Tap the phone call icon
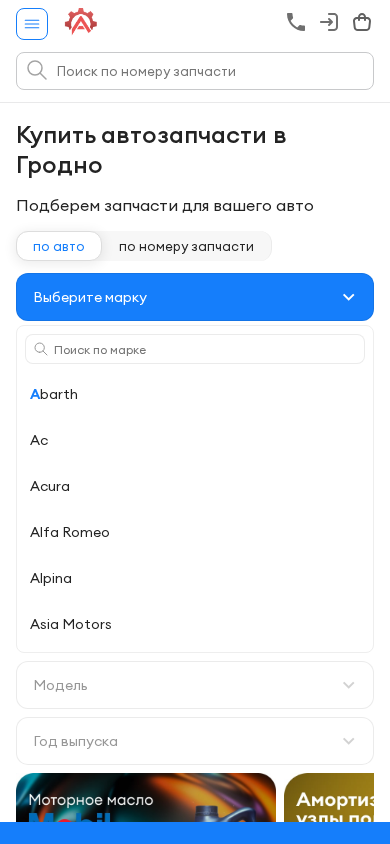This screenshot has height=844, width=390. pyautogui.click(x=296, y=22)
